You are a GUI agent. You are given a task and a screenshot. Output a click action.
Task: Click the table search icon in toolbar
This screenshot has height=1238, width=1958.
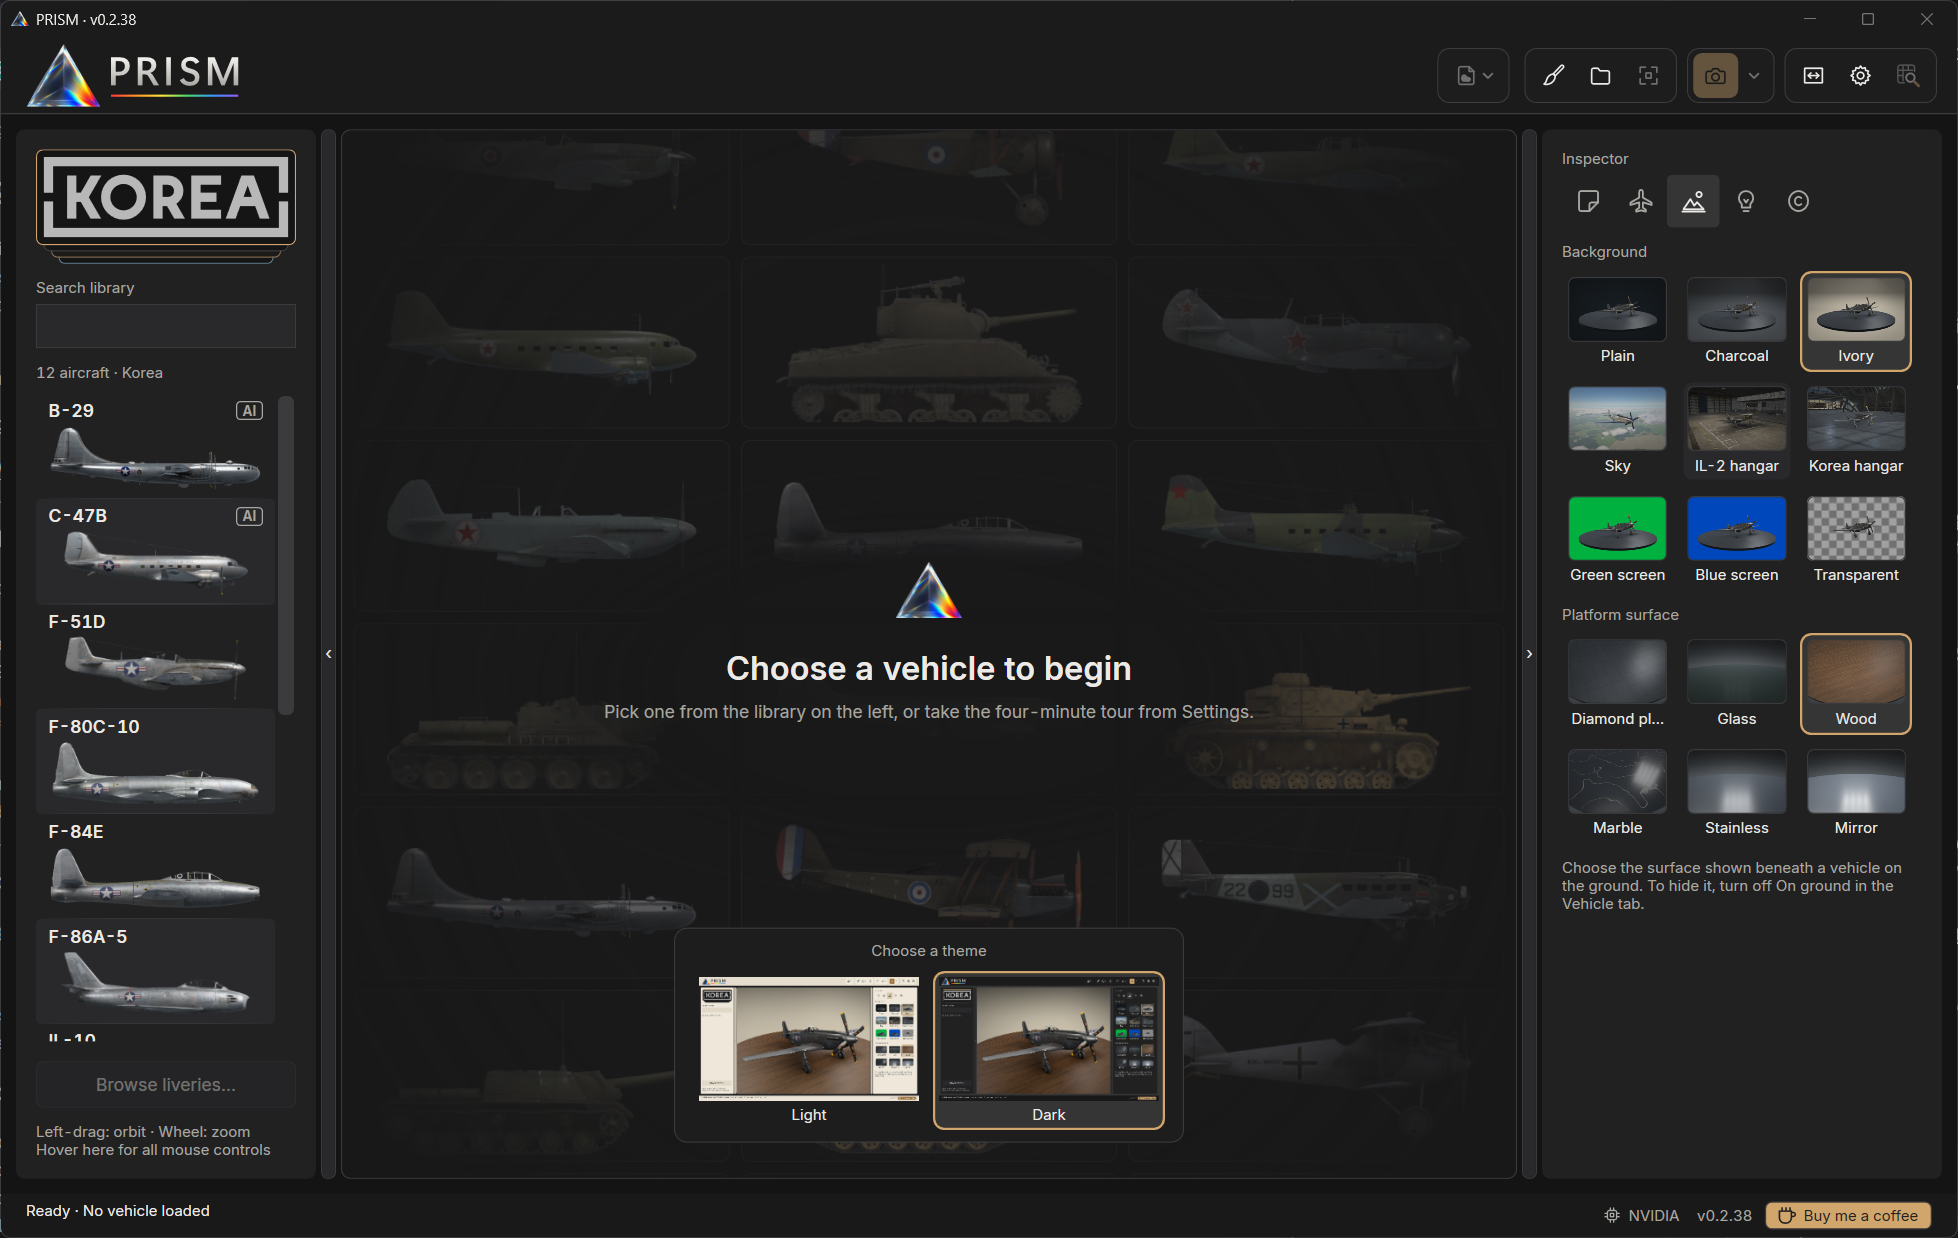pos(1908,76)
